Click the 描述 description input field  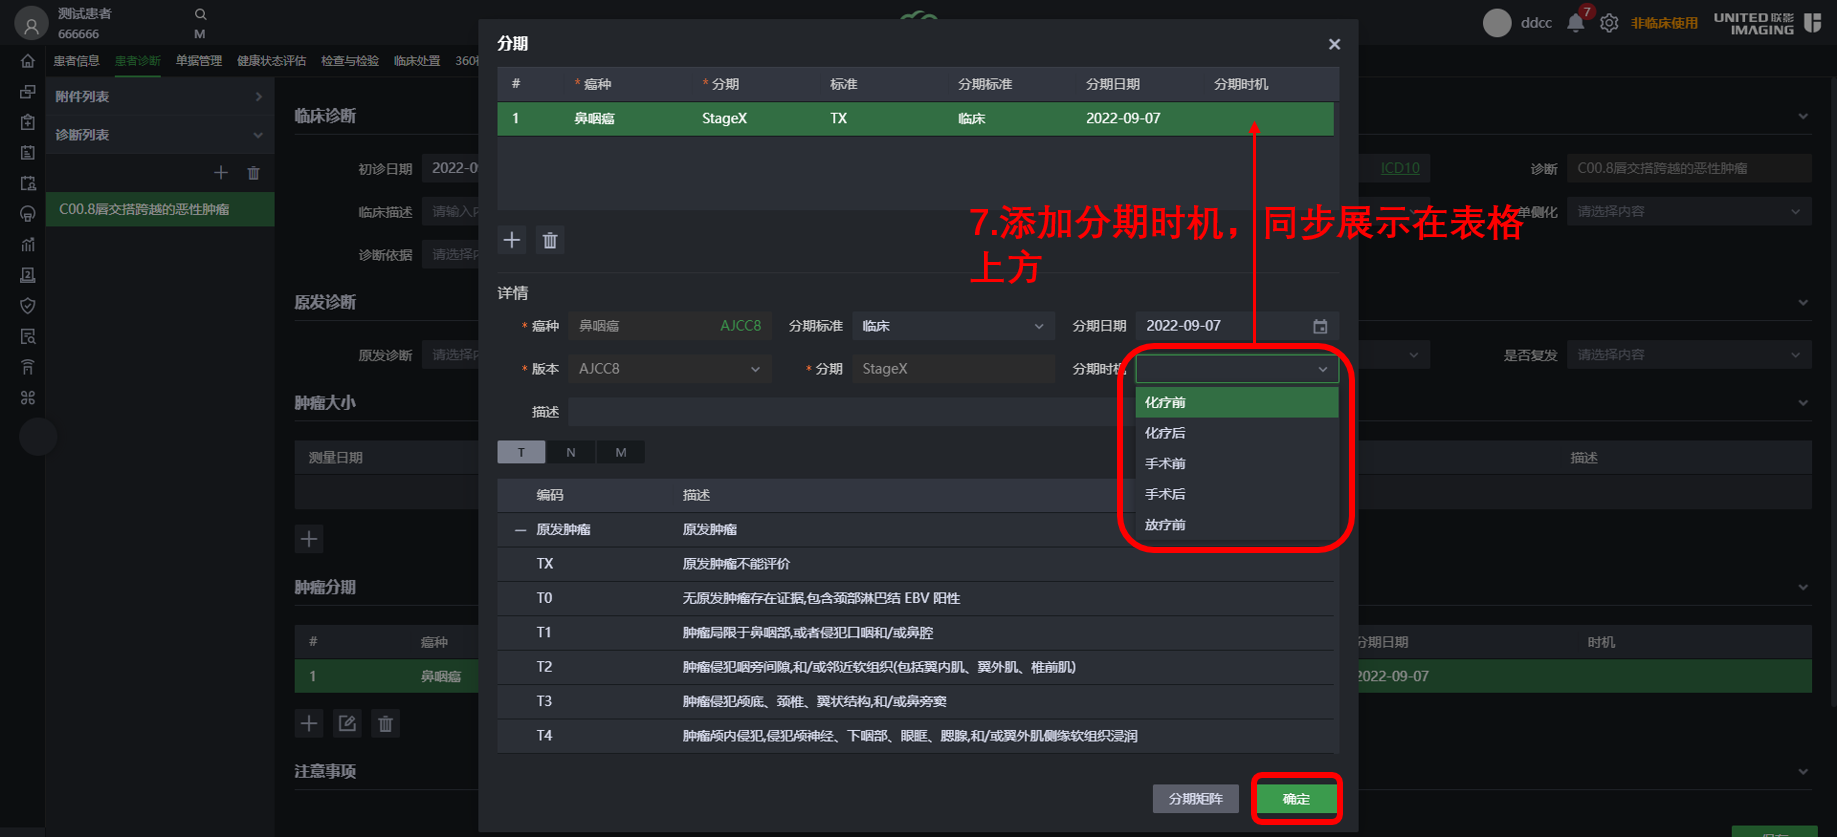pyautogui.click(x=845, y=412)
